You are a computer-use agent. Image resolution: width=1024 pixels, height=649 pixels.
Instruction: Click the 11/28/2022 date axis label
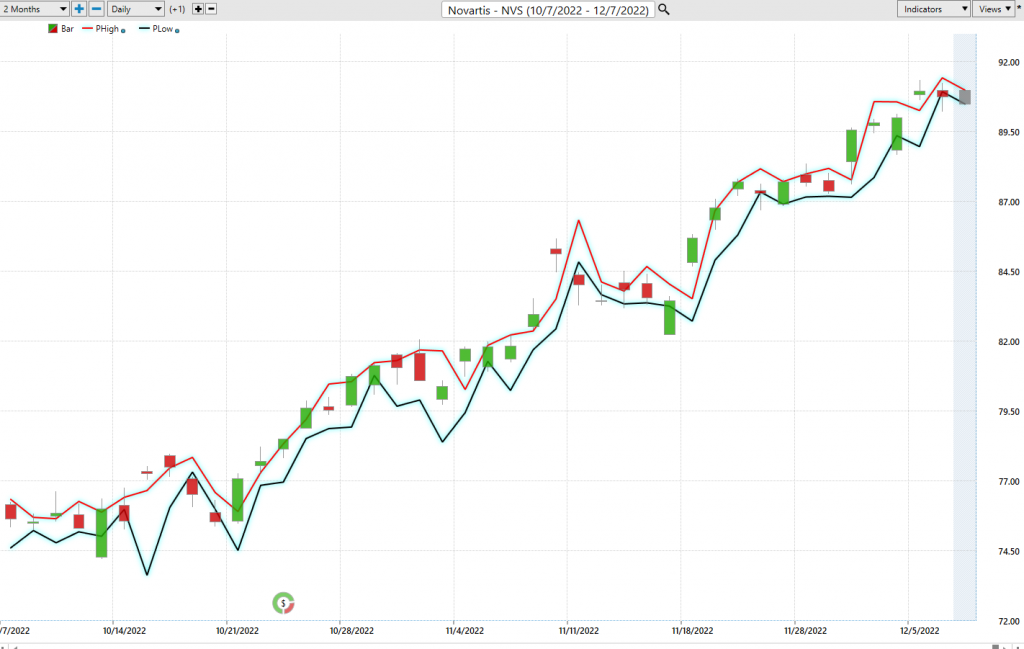[x=805, y=631]
